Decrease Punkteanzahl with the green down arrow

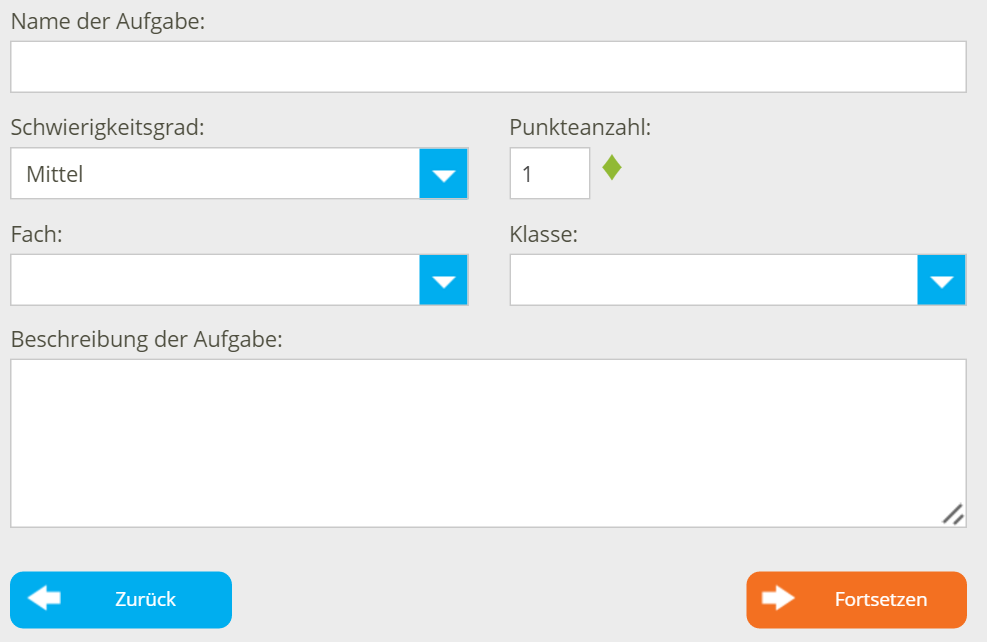(x=612, y=175)
